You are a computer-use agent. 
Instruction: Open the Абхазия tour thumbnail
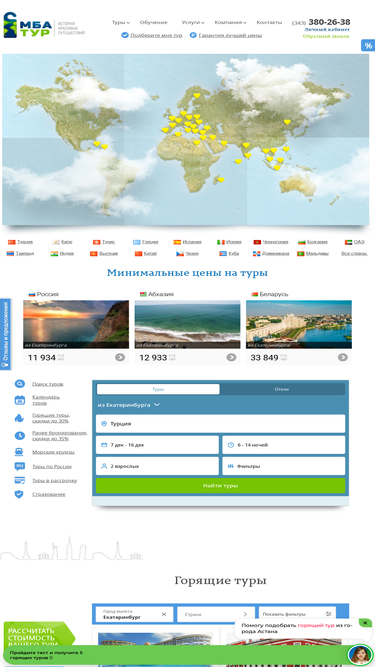click(x=188, y=324)
